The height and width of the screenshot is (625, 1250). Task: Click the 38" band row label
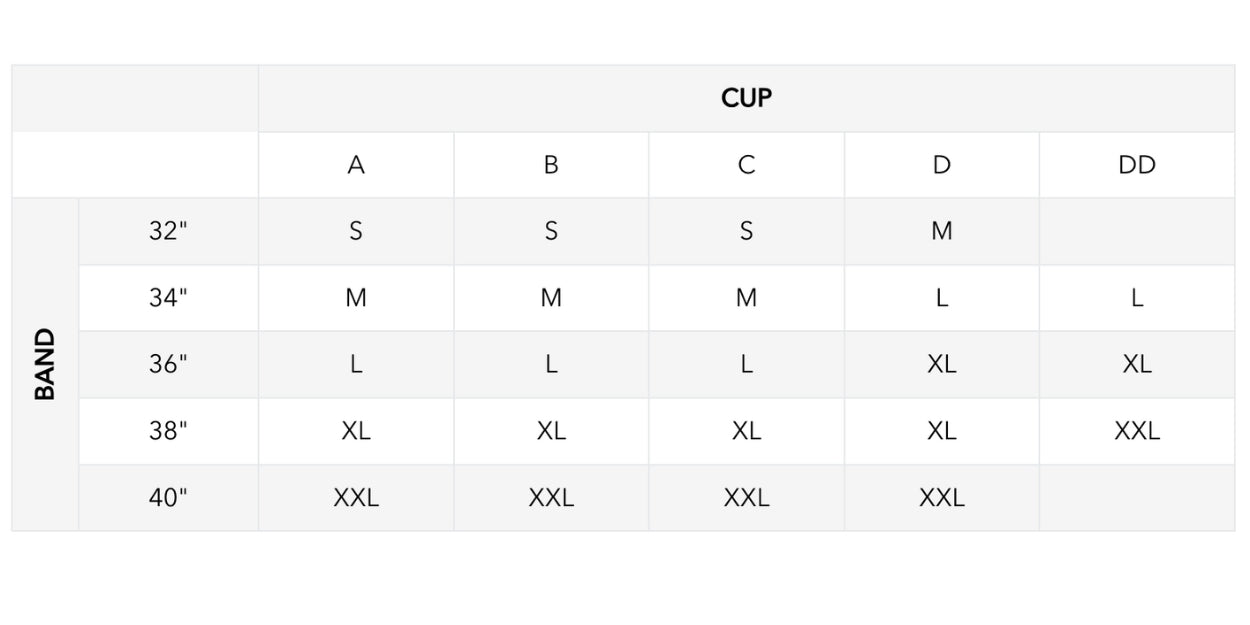click(x=168, y=431)
